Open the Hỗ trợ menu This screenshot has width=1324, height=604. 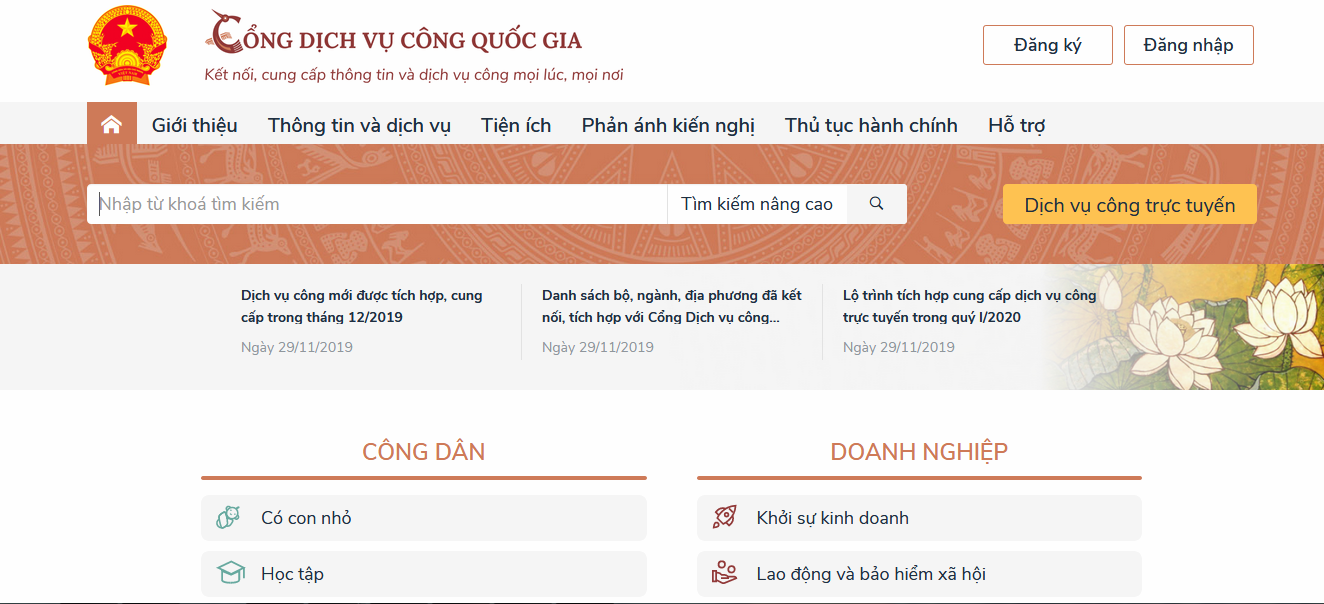click(x=1016, y=124)
